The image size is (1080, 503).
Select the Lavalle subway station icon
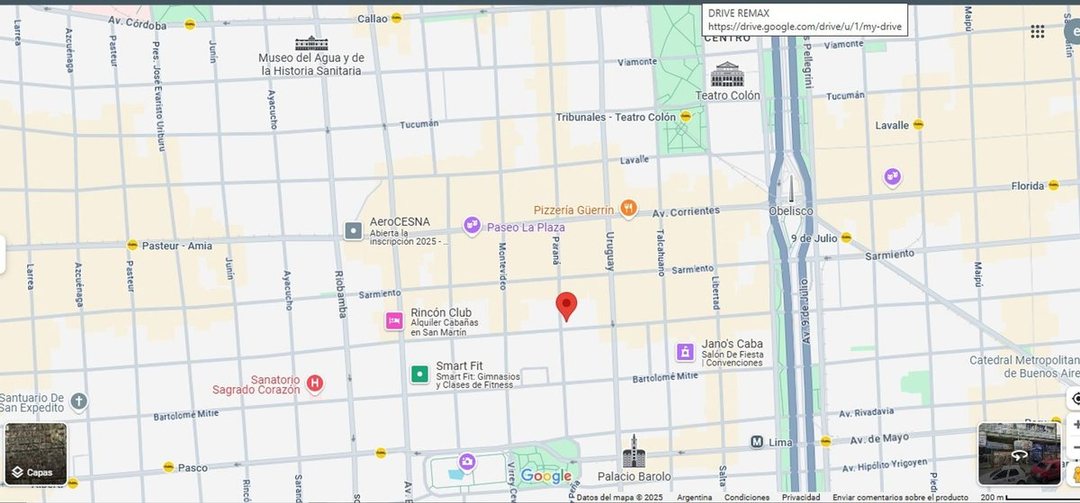(918, 125)
